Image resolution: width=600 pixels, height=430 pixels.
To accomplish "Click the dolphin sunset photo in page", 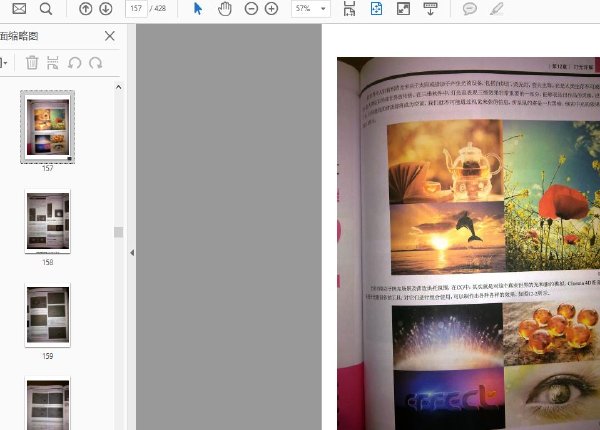I will tap(448, 238).
